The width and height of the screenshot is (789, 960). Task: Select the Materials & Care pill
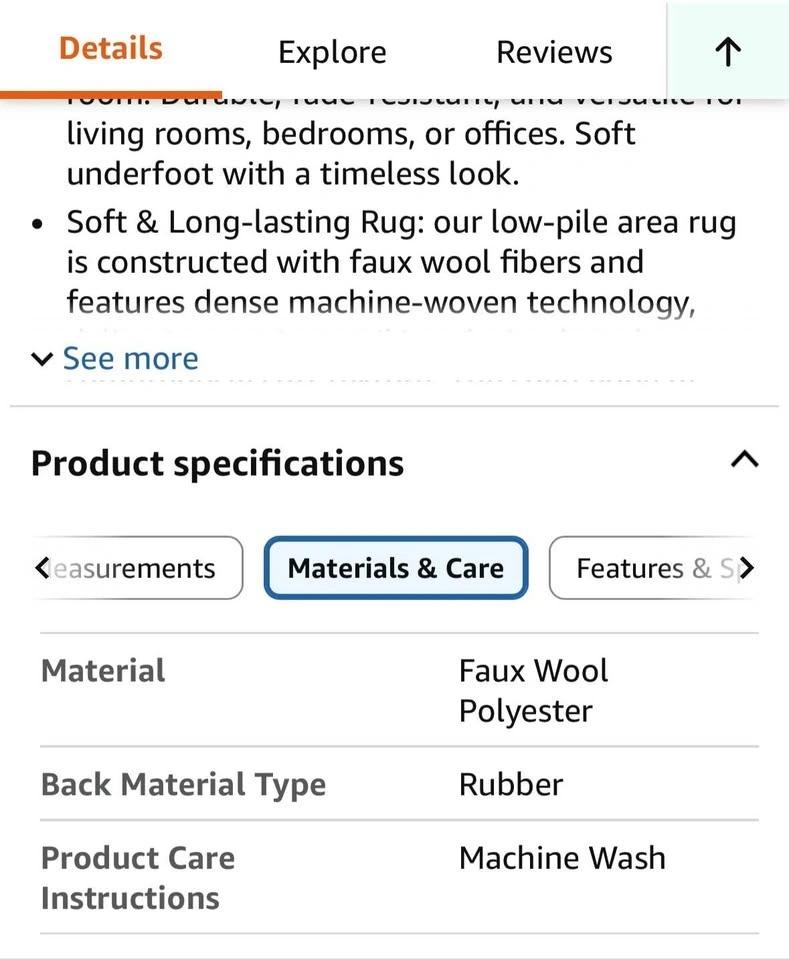point(395,568)
